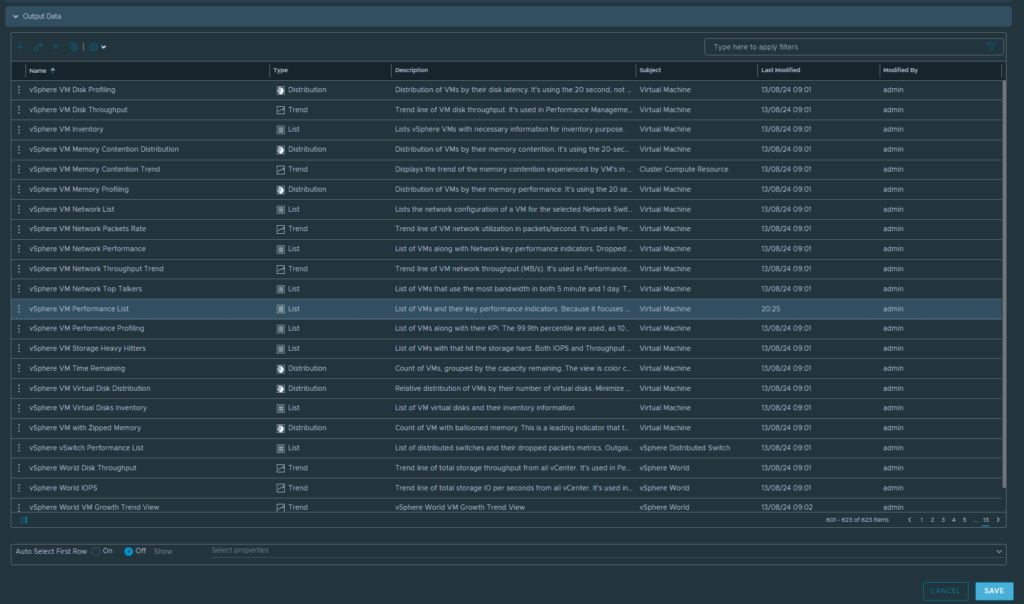Collapse the Output Data section
The height and width of the screenshot is (604, 1024).
[16, 16]
